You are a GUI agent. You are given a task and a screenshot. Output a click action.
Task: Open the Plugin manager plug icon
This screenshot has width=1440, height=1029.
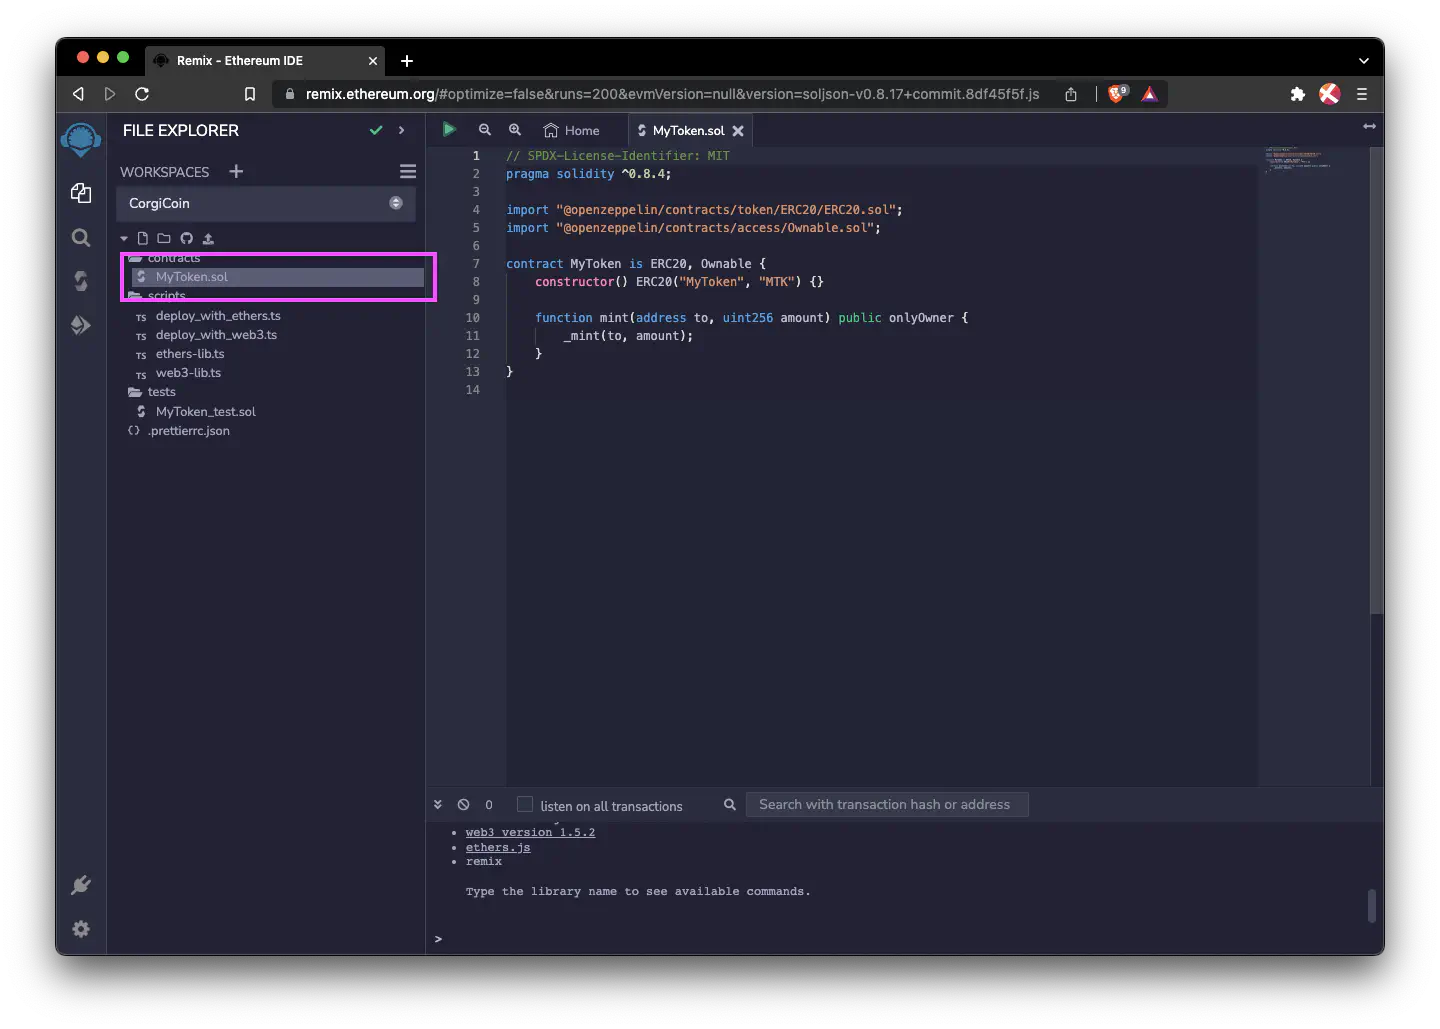click(x=81, y=885)
